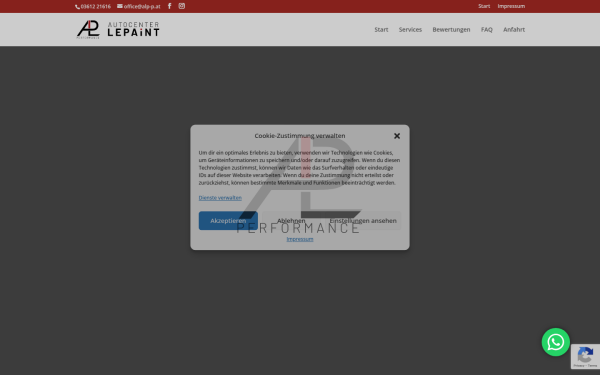Open Impressum link in cookie dialog
The width and height of the screenshot is (600, 375).
(x=300, y=239)
